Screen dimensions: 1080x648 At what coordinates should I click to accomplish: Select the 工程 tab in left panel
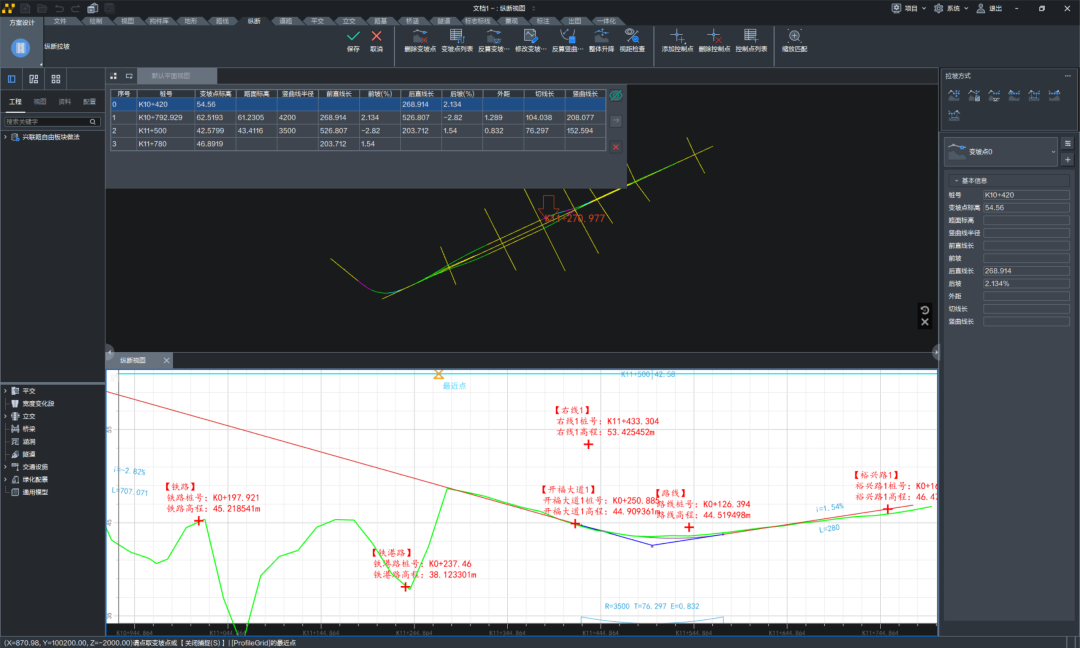15,101
